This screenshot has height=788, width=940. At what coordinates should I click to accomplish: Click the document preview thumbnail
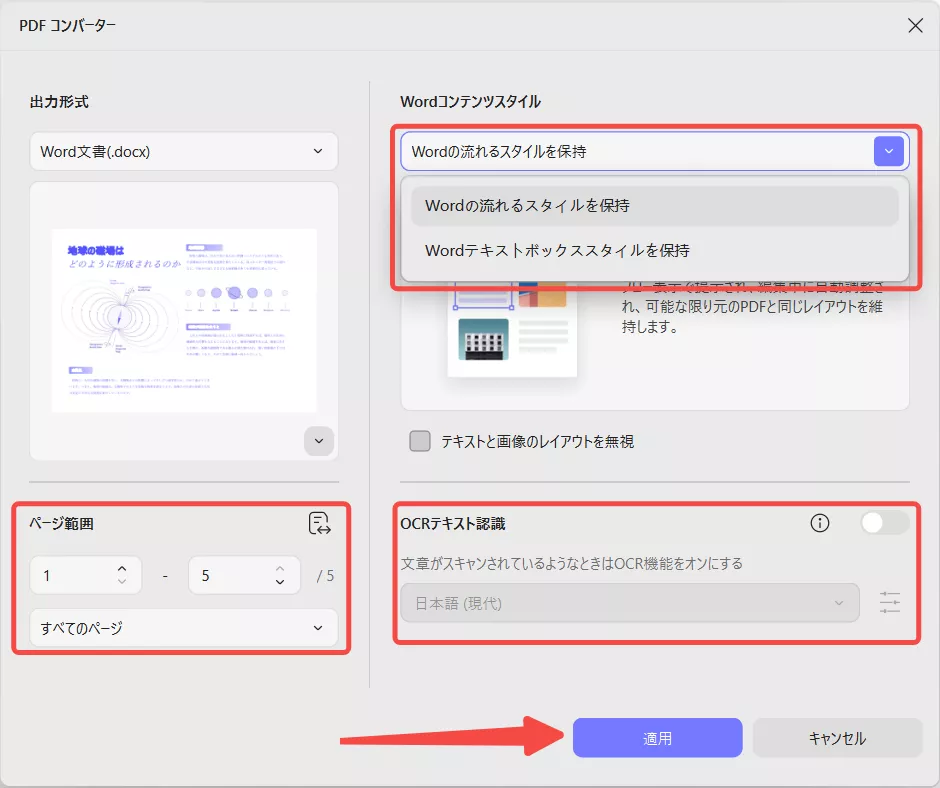(x=184, y=320)
